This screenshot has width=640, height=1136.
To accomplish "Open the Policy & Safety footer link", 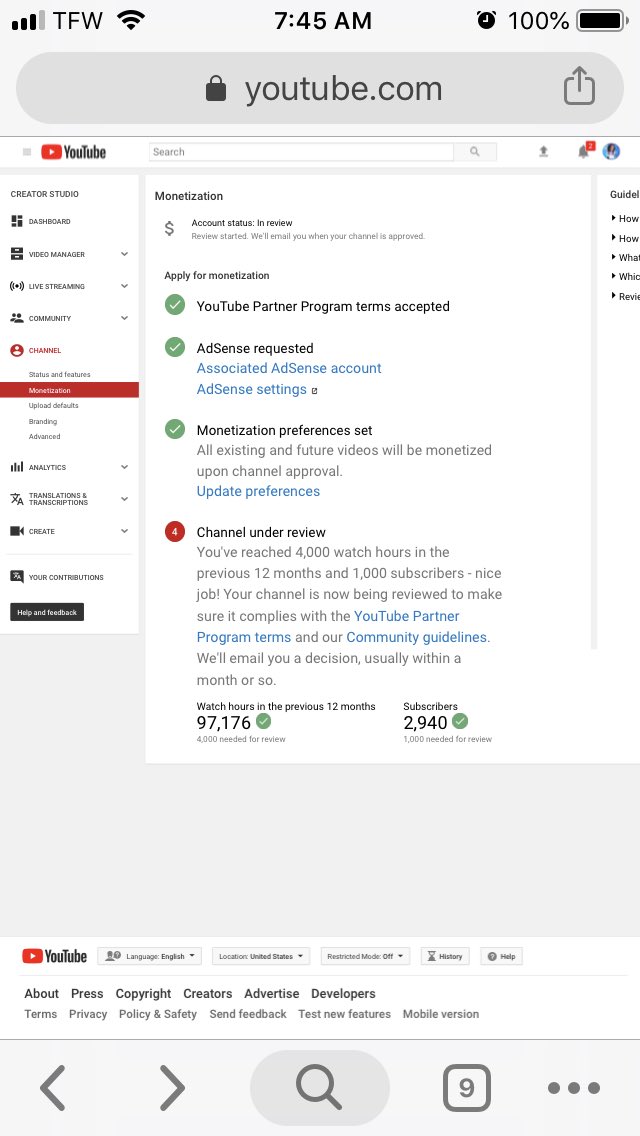I will pos(158,1014).
